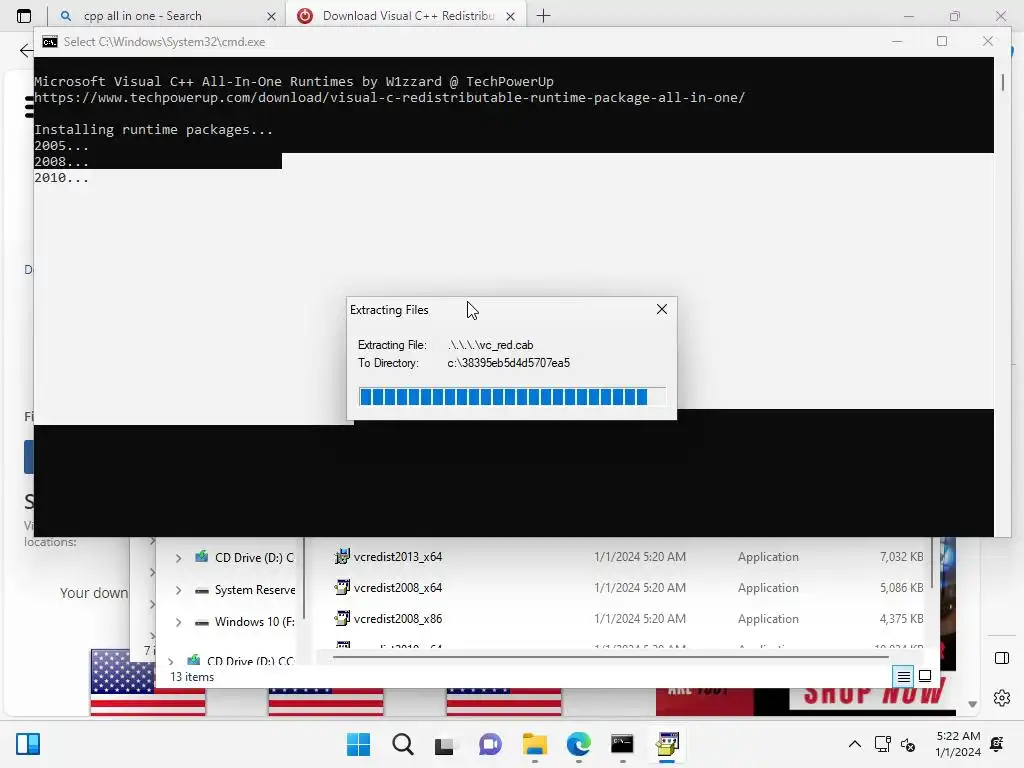This screenshot has height=768, width=1024.
Task: Select the installer taskbar icon
Action: (667, 744)
